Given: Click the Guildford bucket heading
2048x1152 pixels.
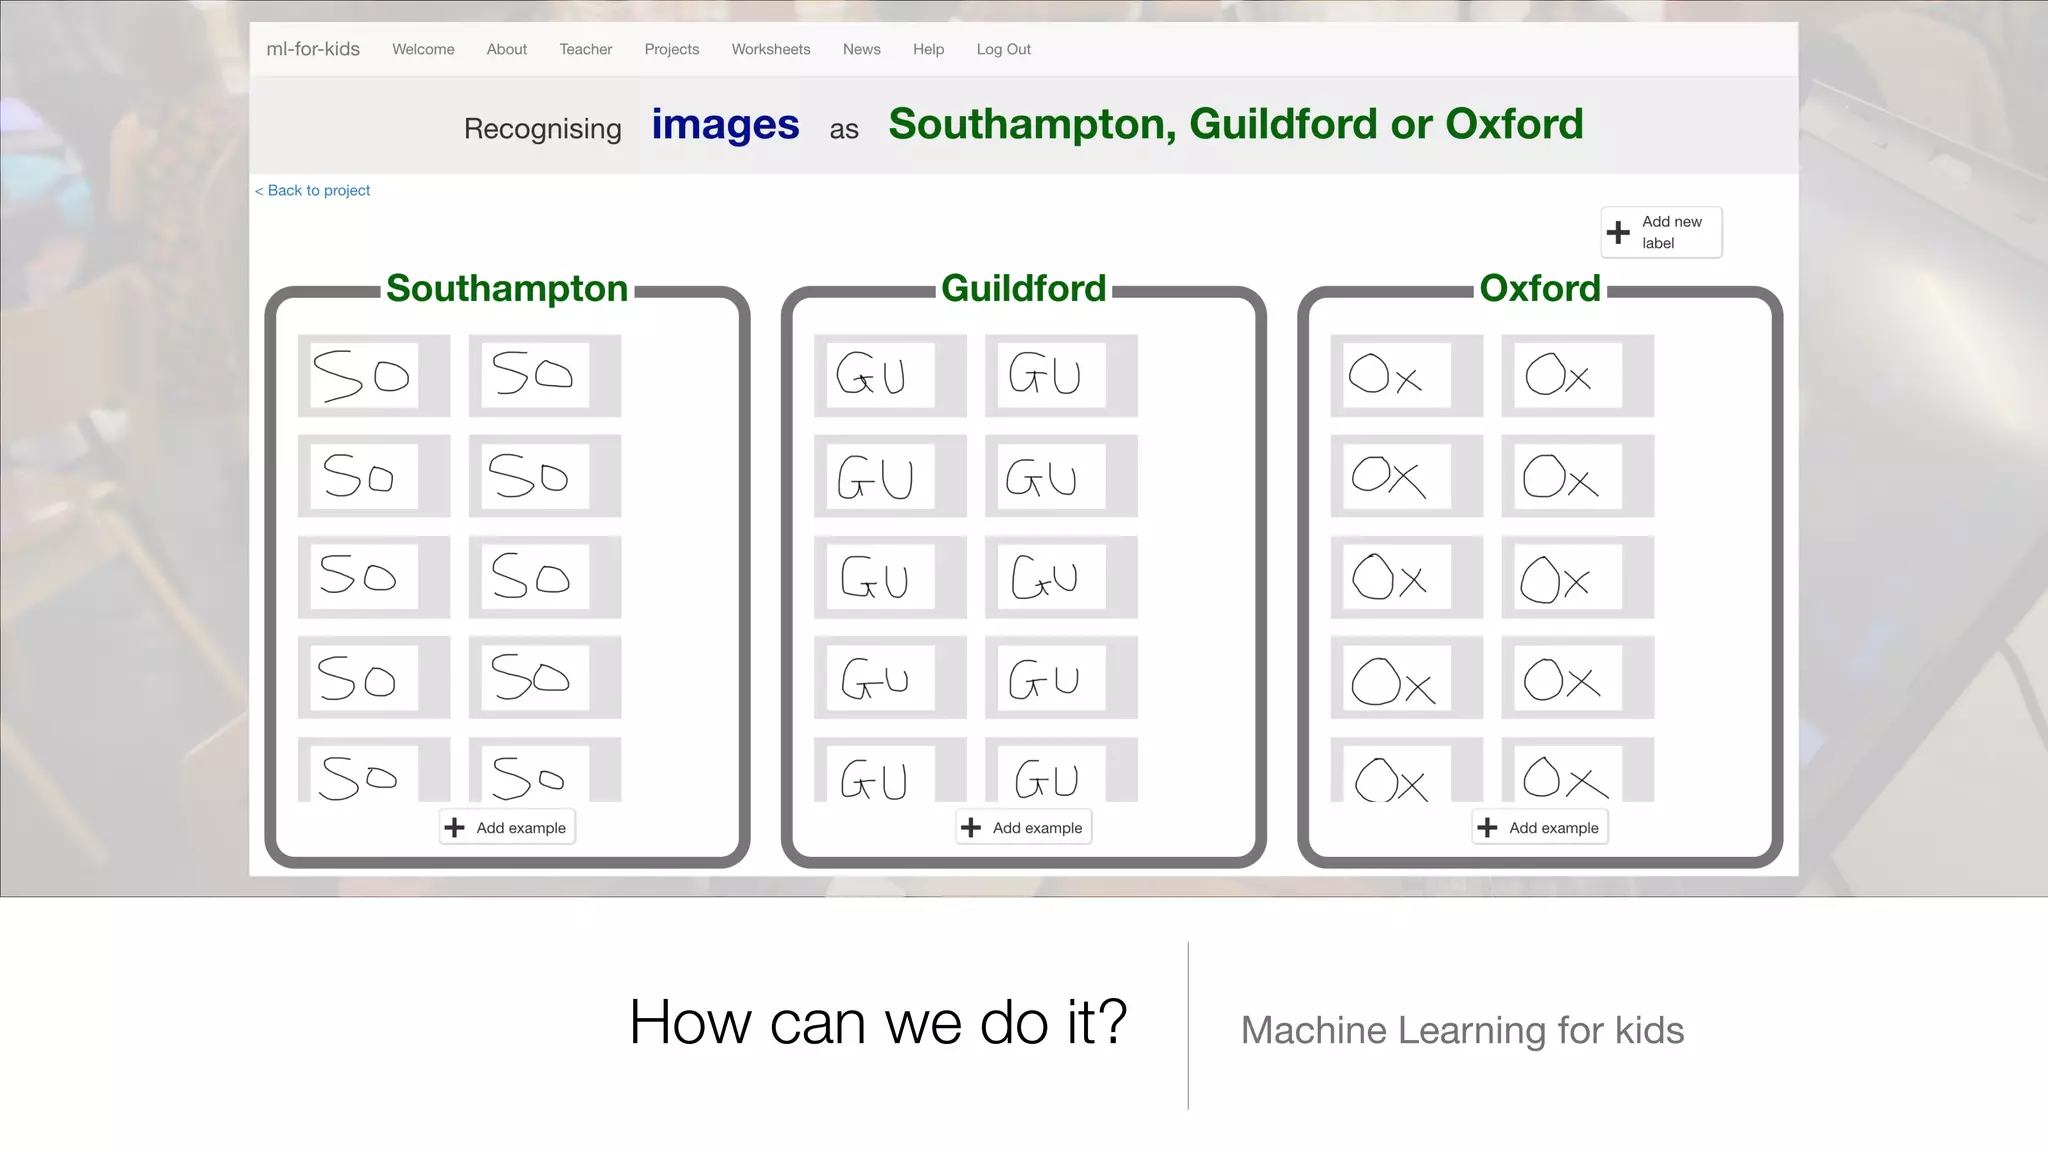Looking at the screenshot, I should (1024, 288).
